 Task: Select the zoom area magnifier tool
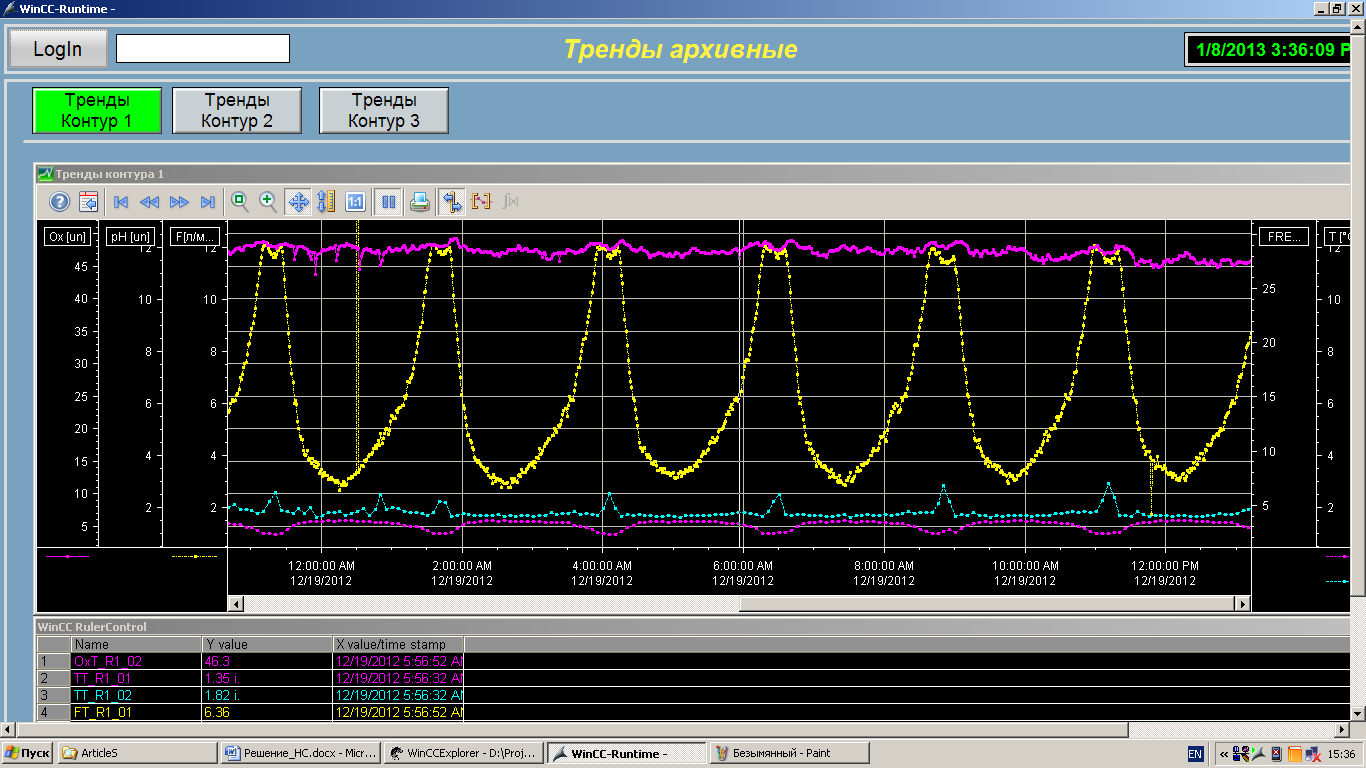pyautogui.click(x=240, y=202)
